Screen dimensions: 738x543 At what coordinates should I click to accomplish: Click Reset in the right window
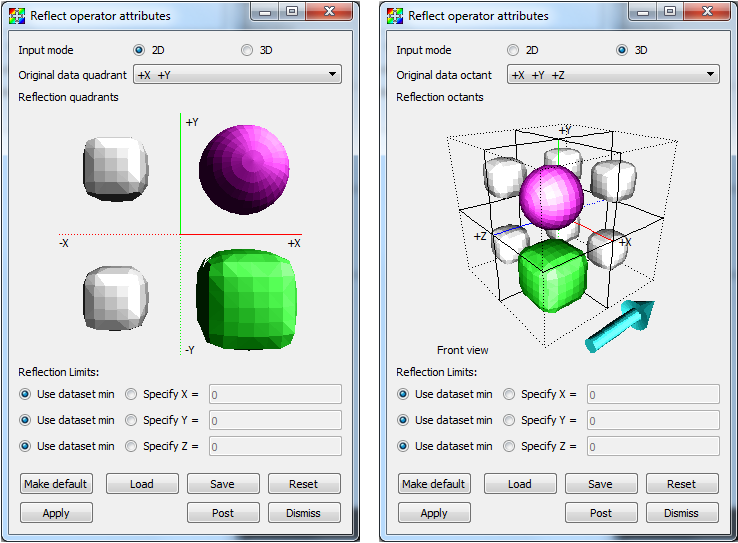tap(682, 484)
